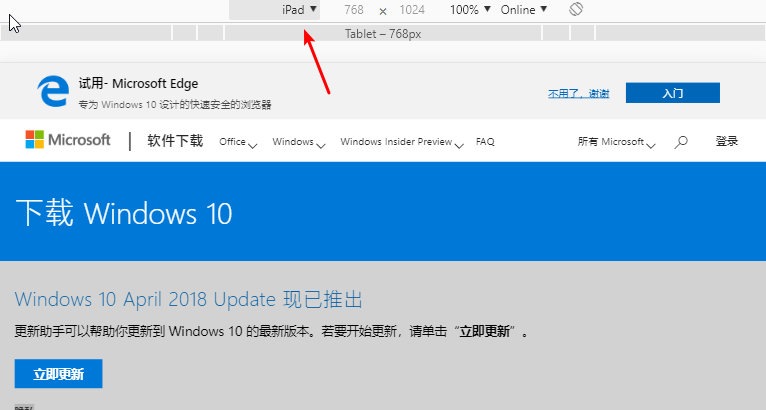This screenshot has width=766, height=410.
Task: Open the 100% zoom dropdown
Action: (x=470, y=10)
